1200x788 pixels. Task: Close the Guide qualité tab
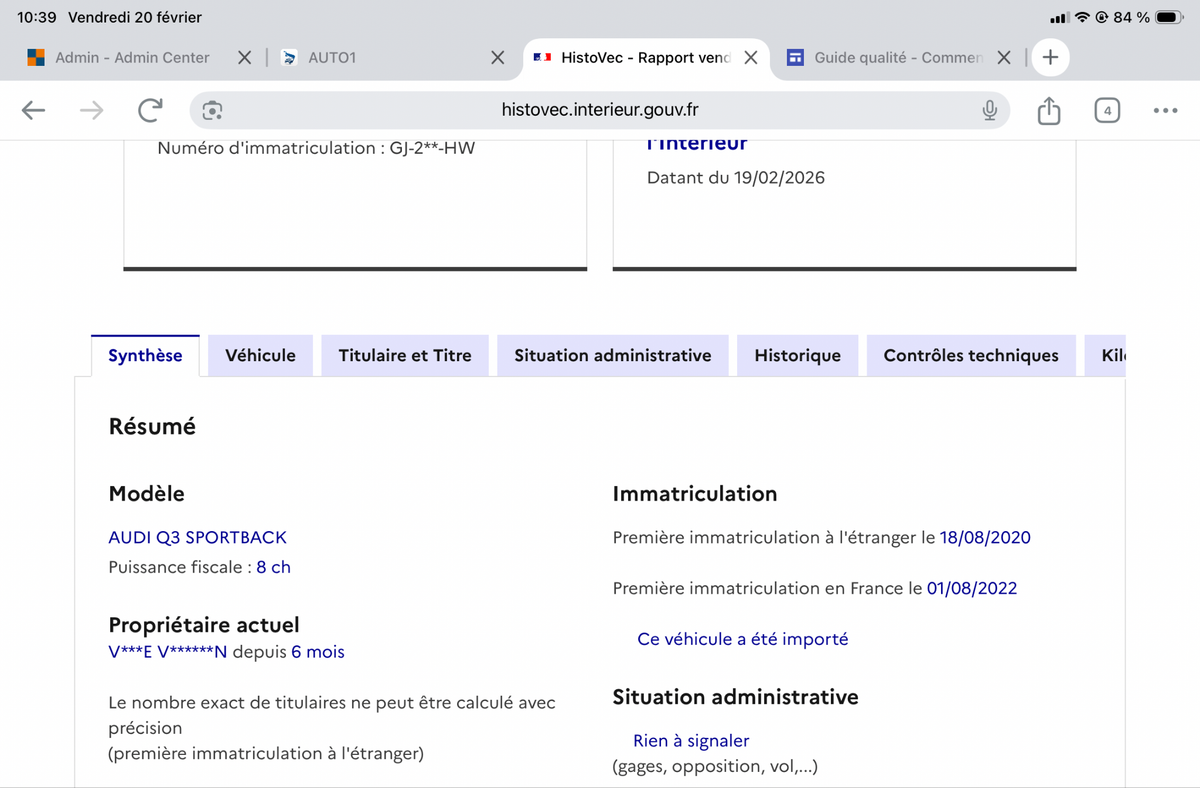click(1004, 58)
